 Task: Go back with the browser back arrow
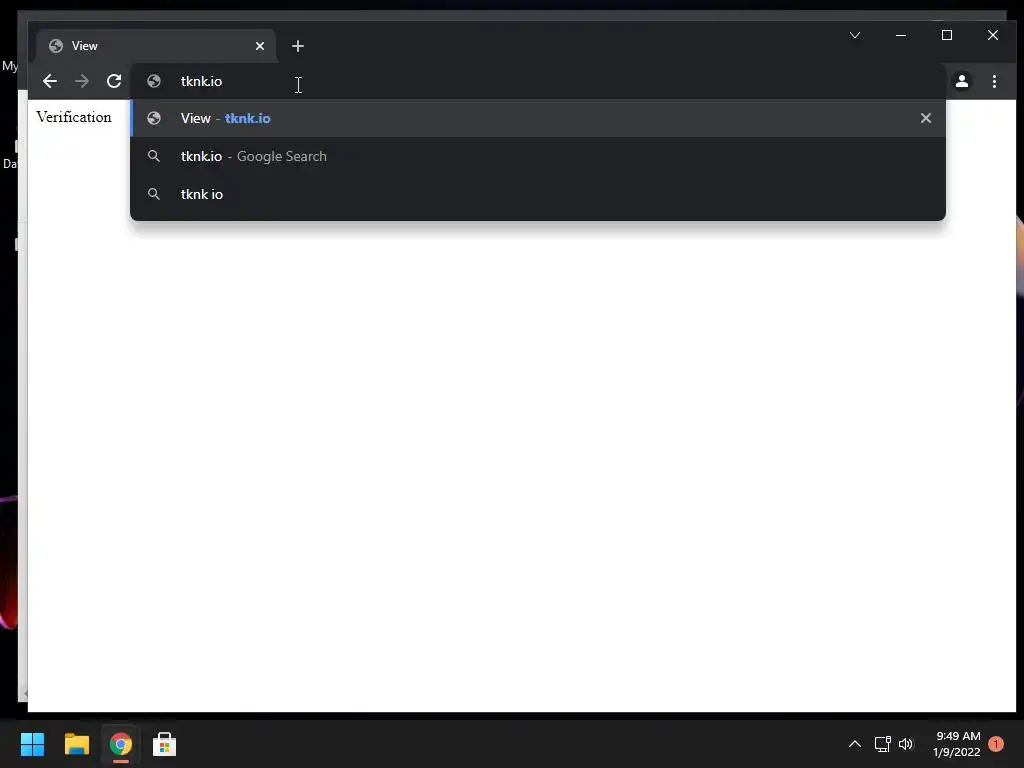click(50, 81)
